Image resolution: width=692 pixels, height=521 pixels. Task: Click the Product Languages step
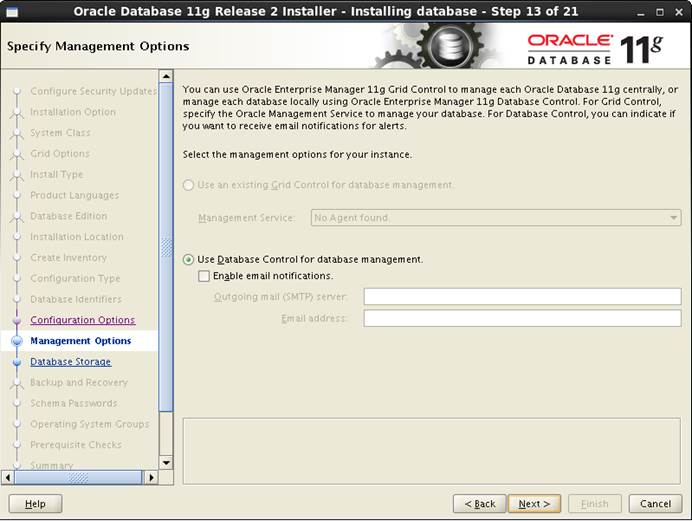point(75,195)
